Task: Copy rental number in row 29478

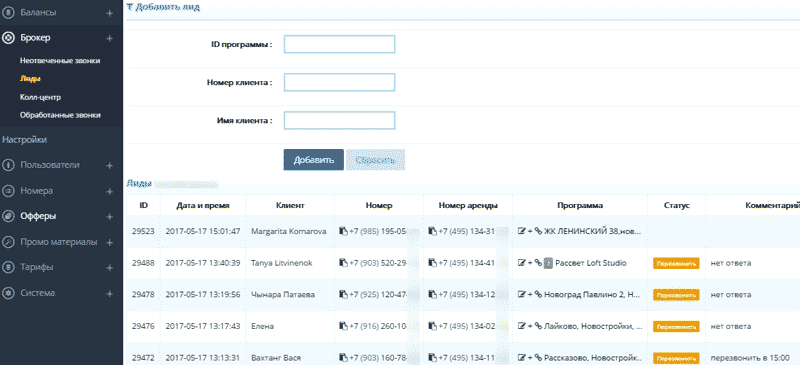Action: click(x=433, y=295)
